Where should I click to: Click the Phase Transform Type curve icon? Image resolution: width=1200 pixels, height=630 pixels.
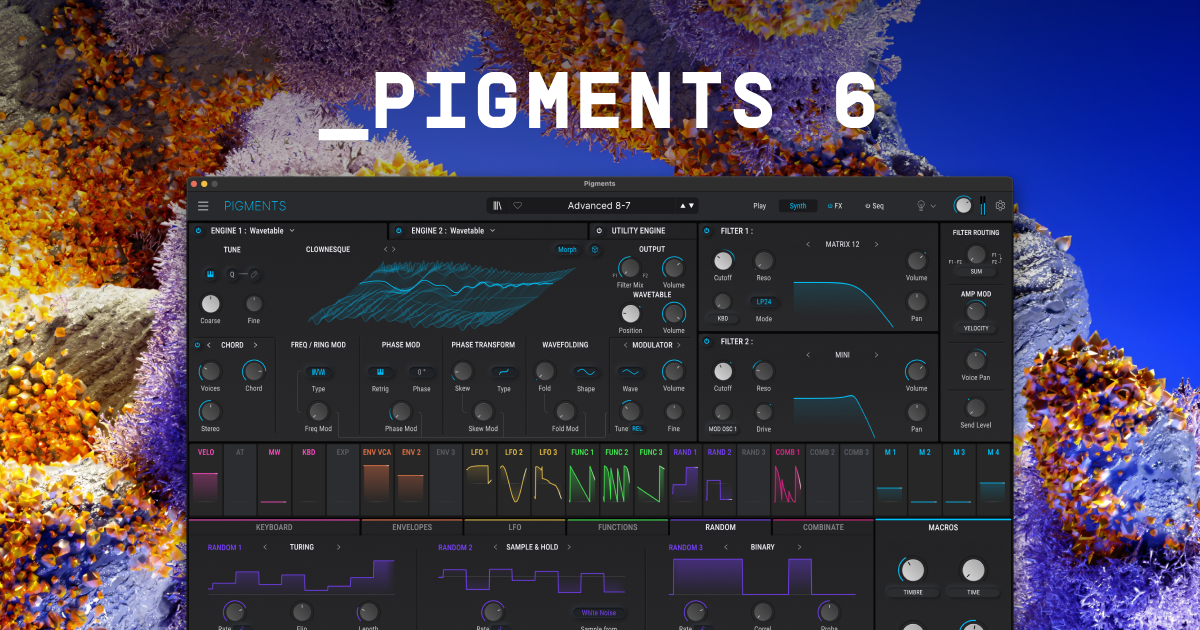tap(504, 372)
